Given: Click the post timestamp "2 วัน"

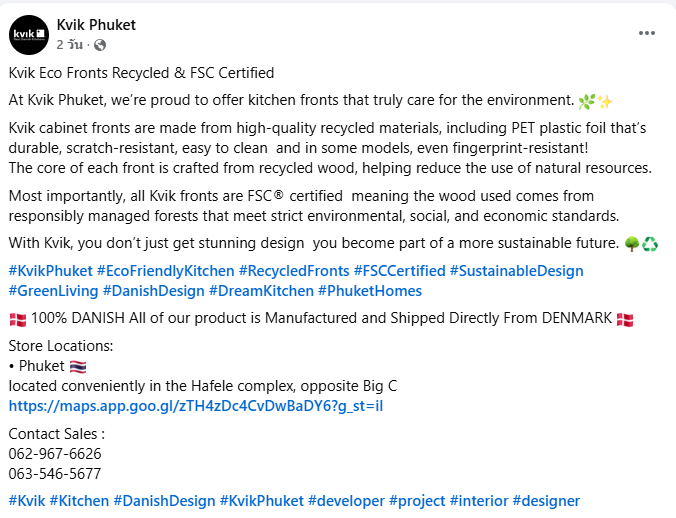Looking at the screenshot, I should pos(70,45).
